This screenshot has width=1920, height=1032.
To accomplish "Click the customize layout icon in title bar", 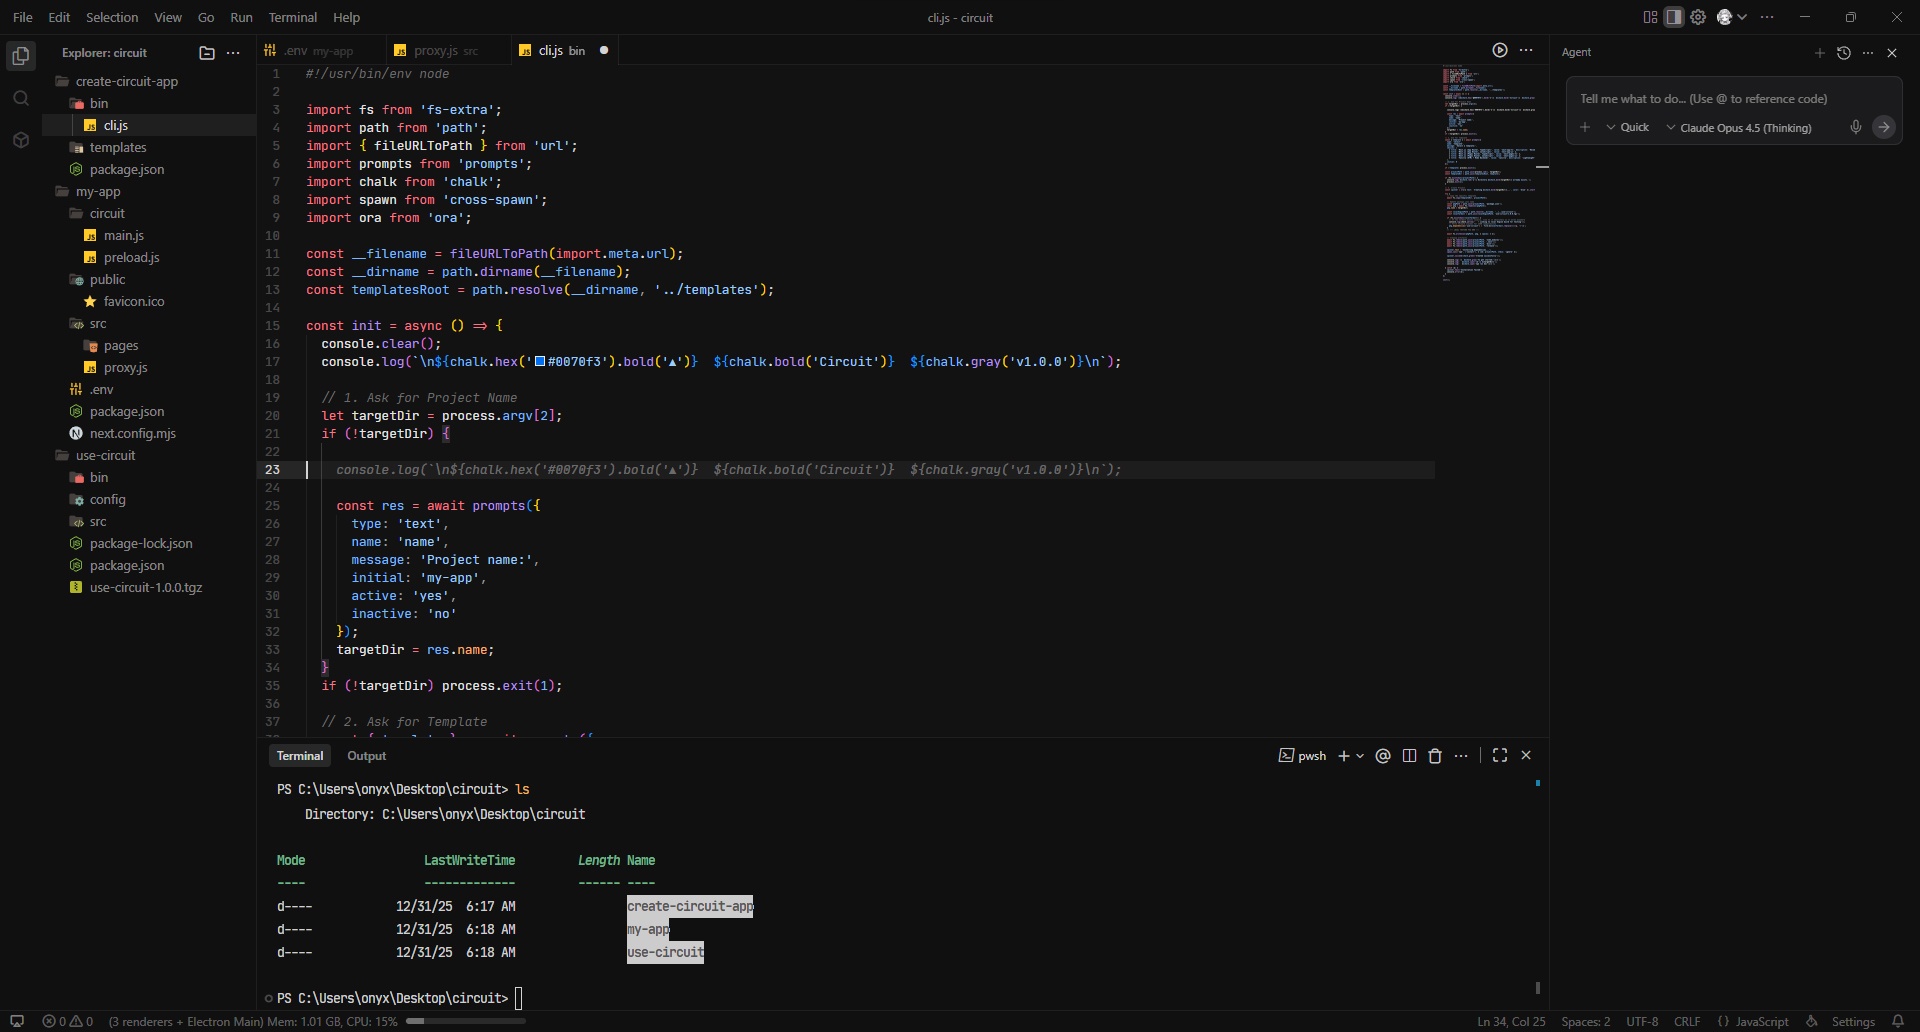I will (x=1650, y=17).
